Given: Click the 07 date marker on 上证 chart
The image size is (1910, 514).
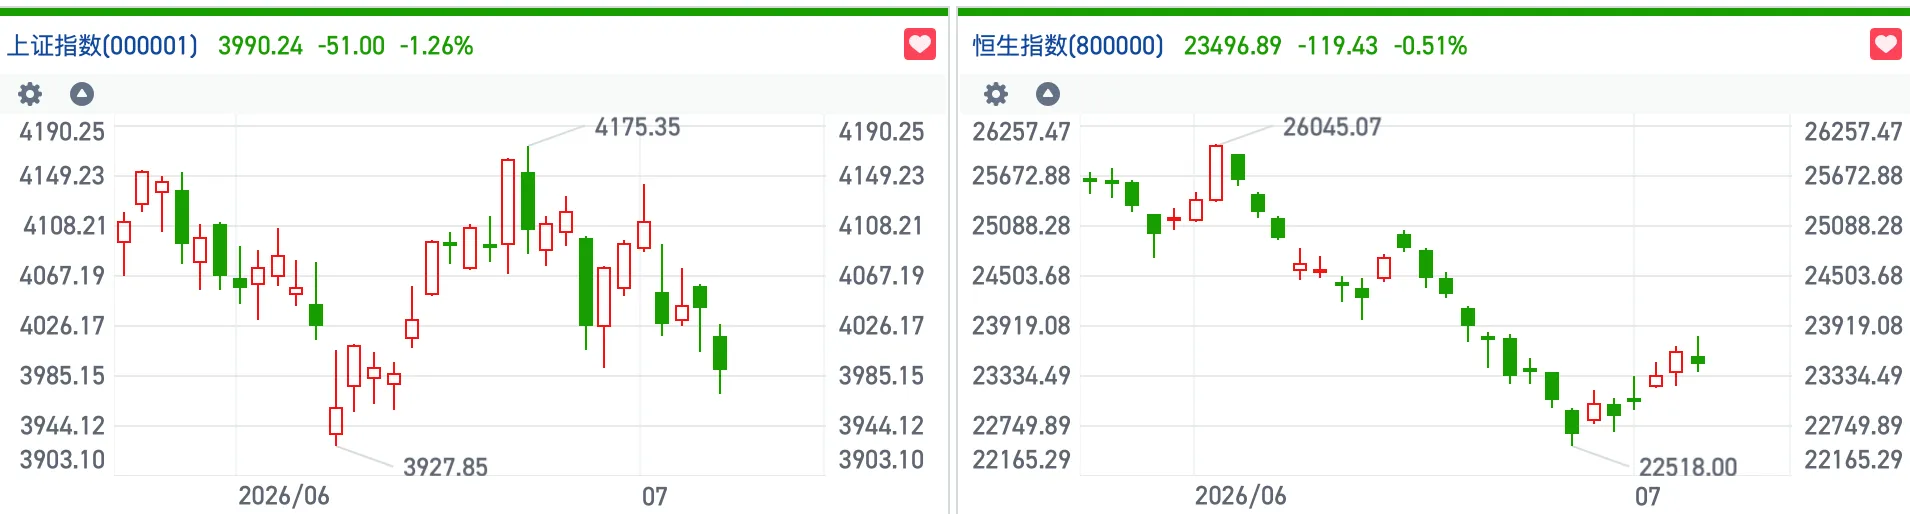Looking at the screenshot, I should click(655, 496).
